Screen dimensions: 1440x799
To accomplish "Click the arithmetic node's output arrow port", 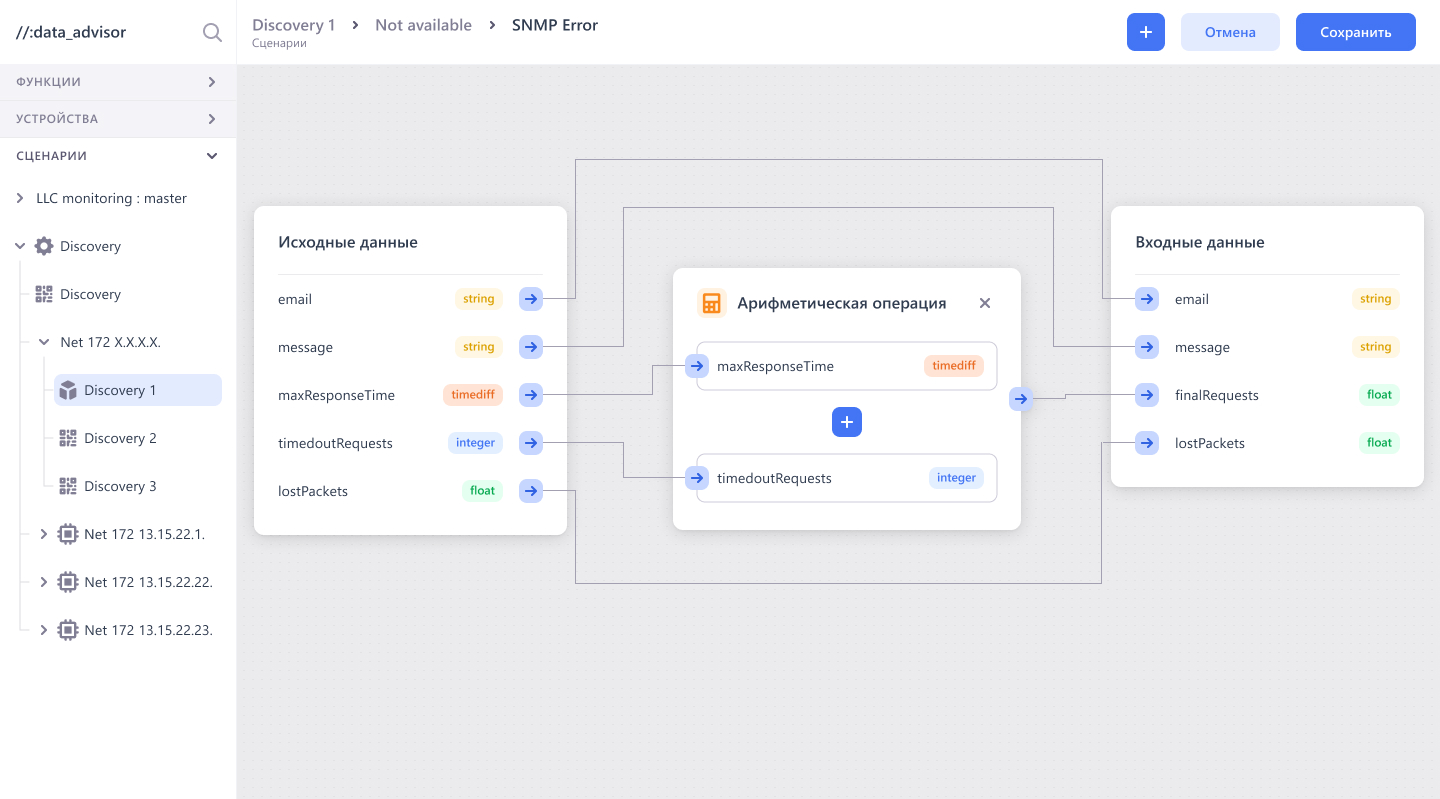I will click(x=1020, y=399).
